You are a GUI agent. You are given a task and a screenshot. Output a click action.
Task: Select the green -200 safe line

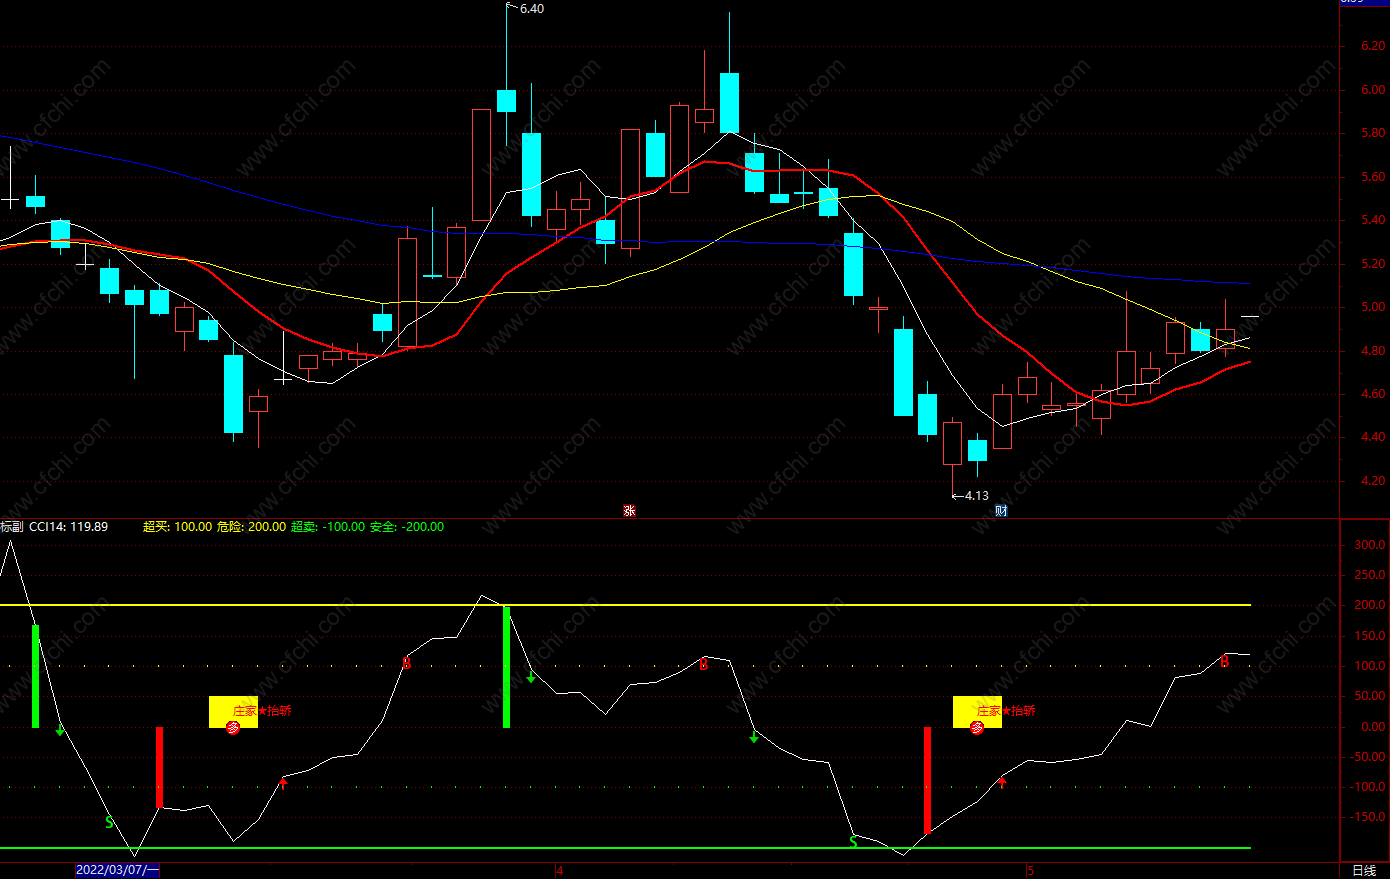point(625,848)
